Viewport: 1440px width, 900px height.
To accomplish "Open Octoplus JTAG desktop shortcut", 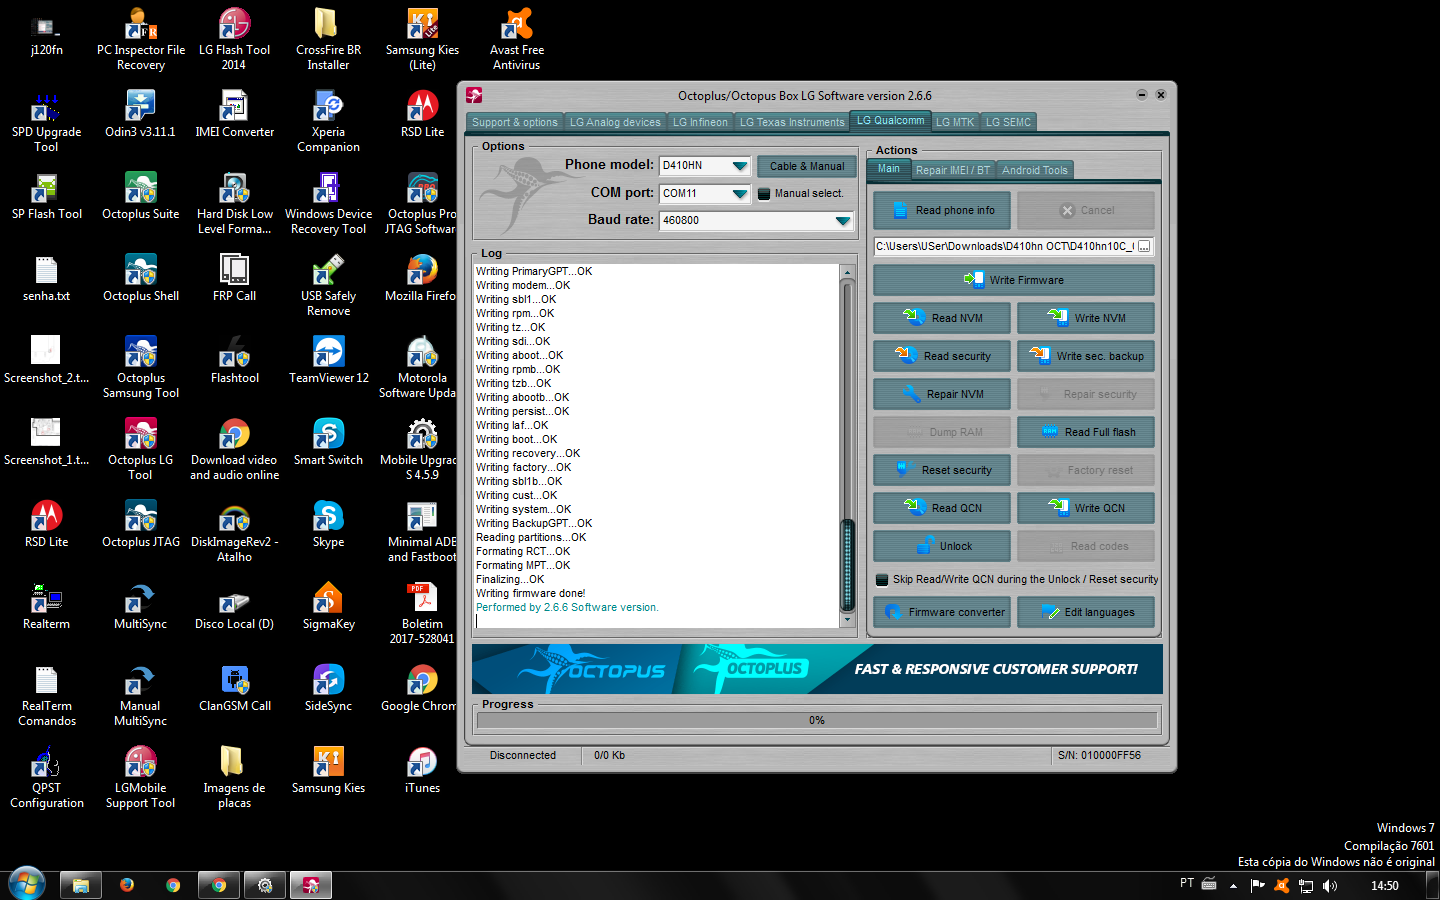I will 141,524.
